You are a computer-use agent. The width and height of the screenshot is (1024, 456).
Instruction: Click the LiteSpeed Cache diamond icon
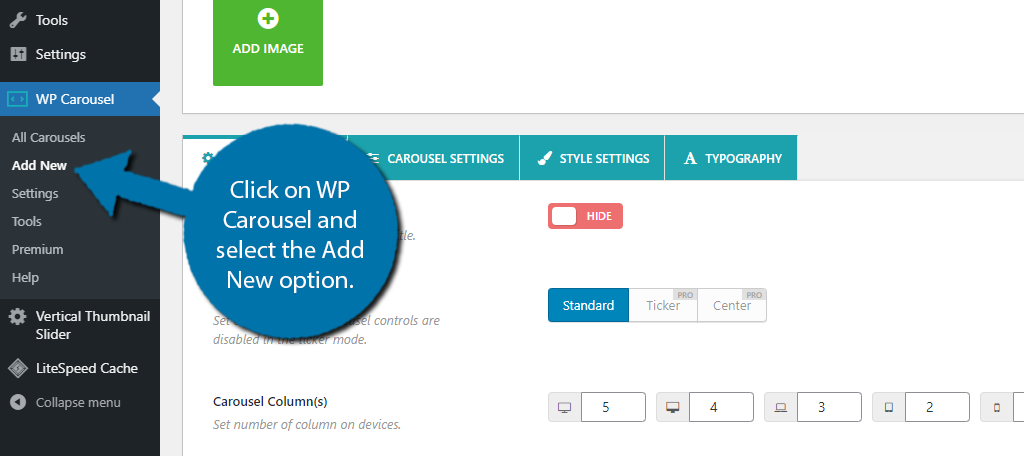[18, 368]
